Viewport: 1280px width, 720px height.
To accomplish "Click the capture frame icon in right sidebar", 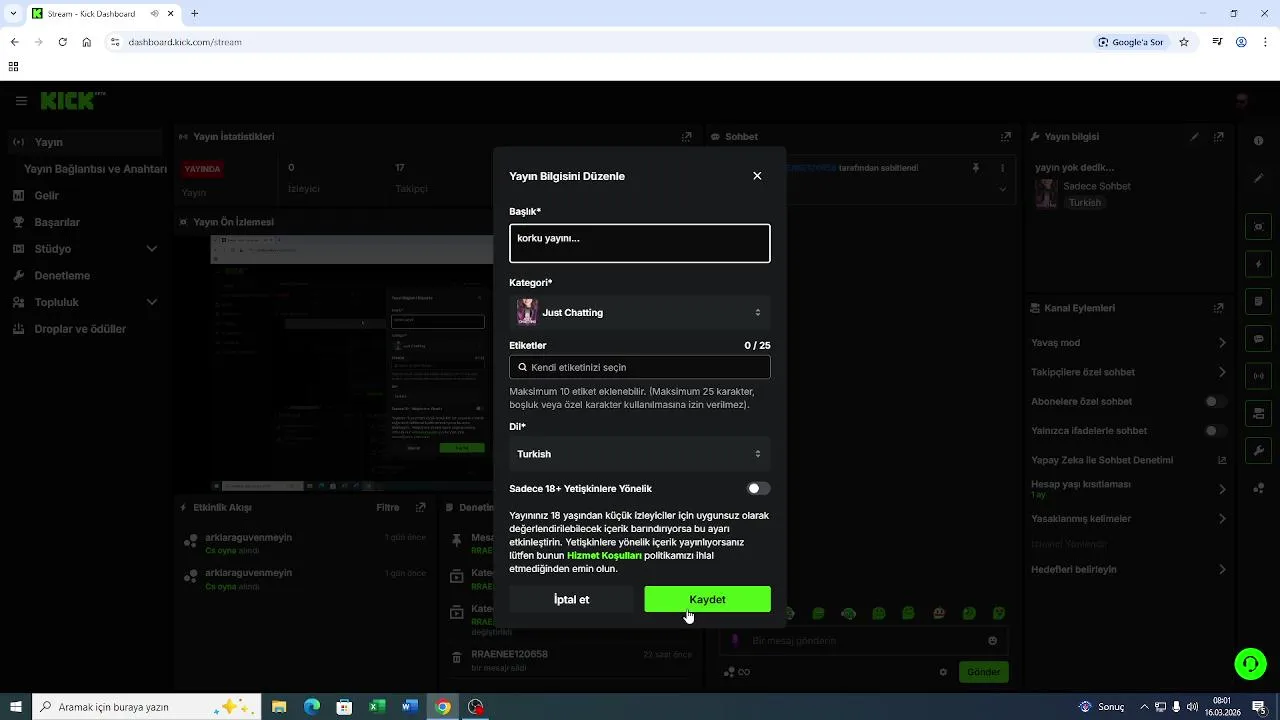I will point(1258,228).
